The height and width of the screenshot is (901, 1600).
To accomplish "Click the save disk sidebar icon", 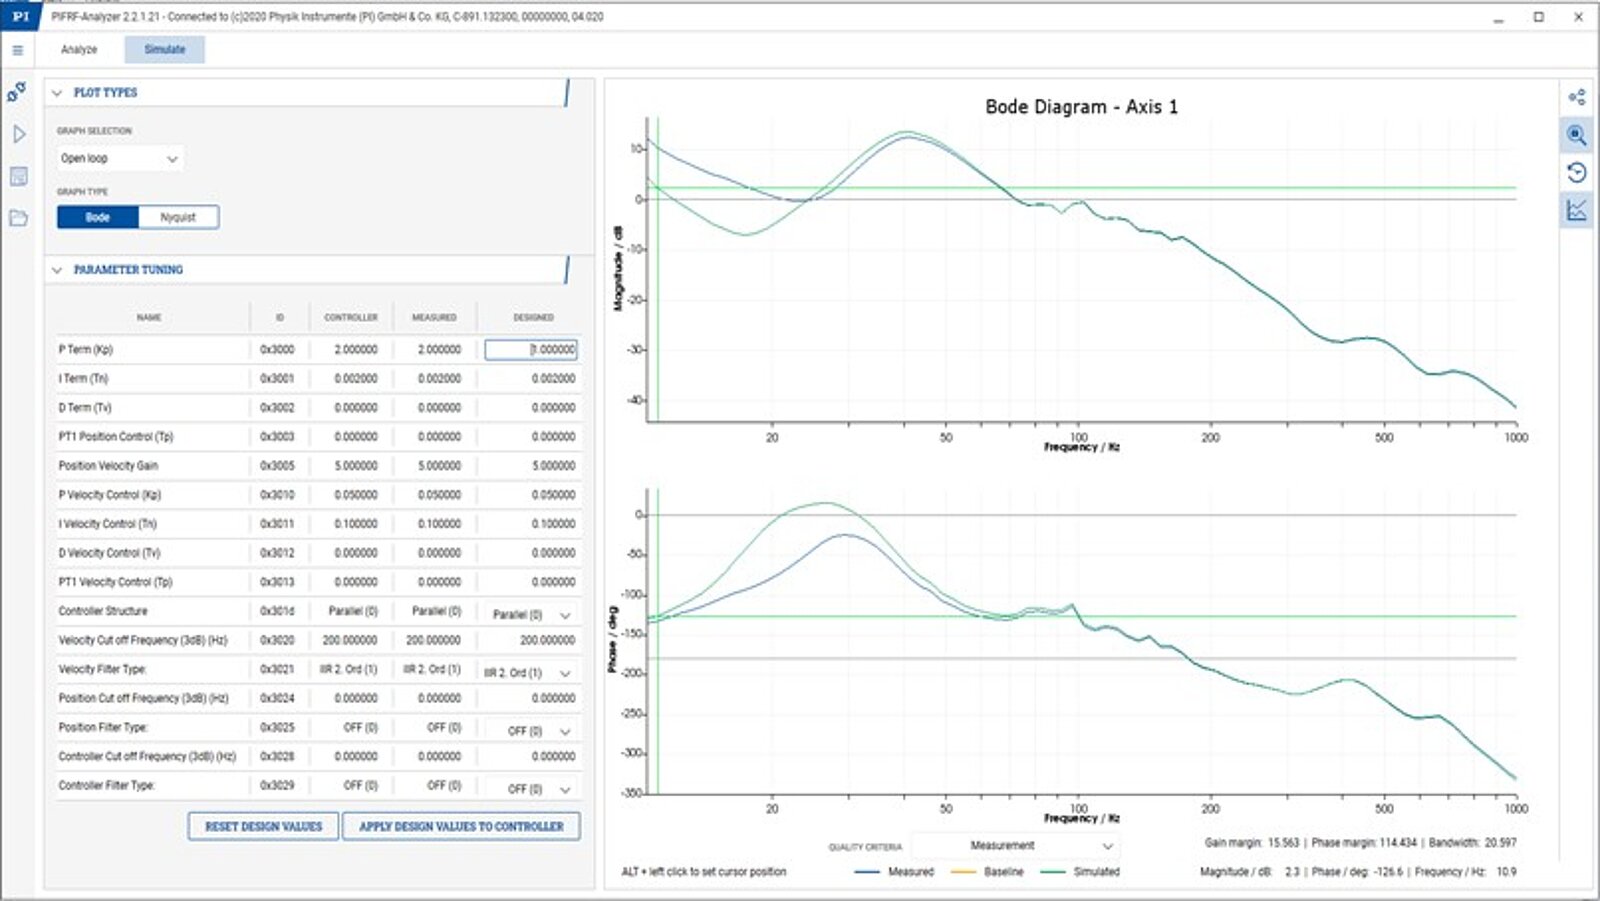I will click(18, 177).
